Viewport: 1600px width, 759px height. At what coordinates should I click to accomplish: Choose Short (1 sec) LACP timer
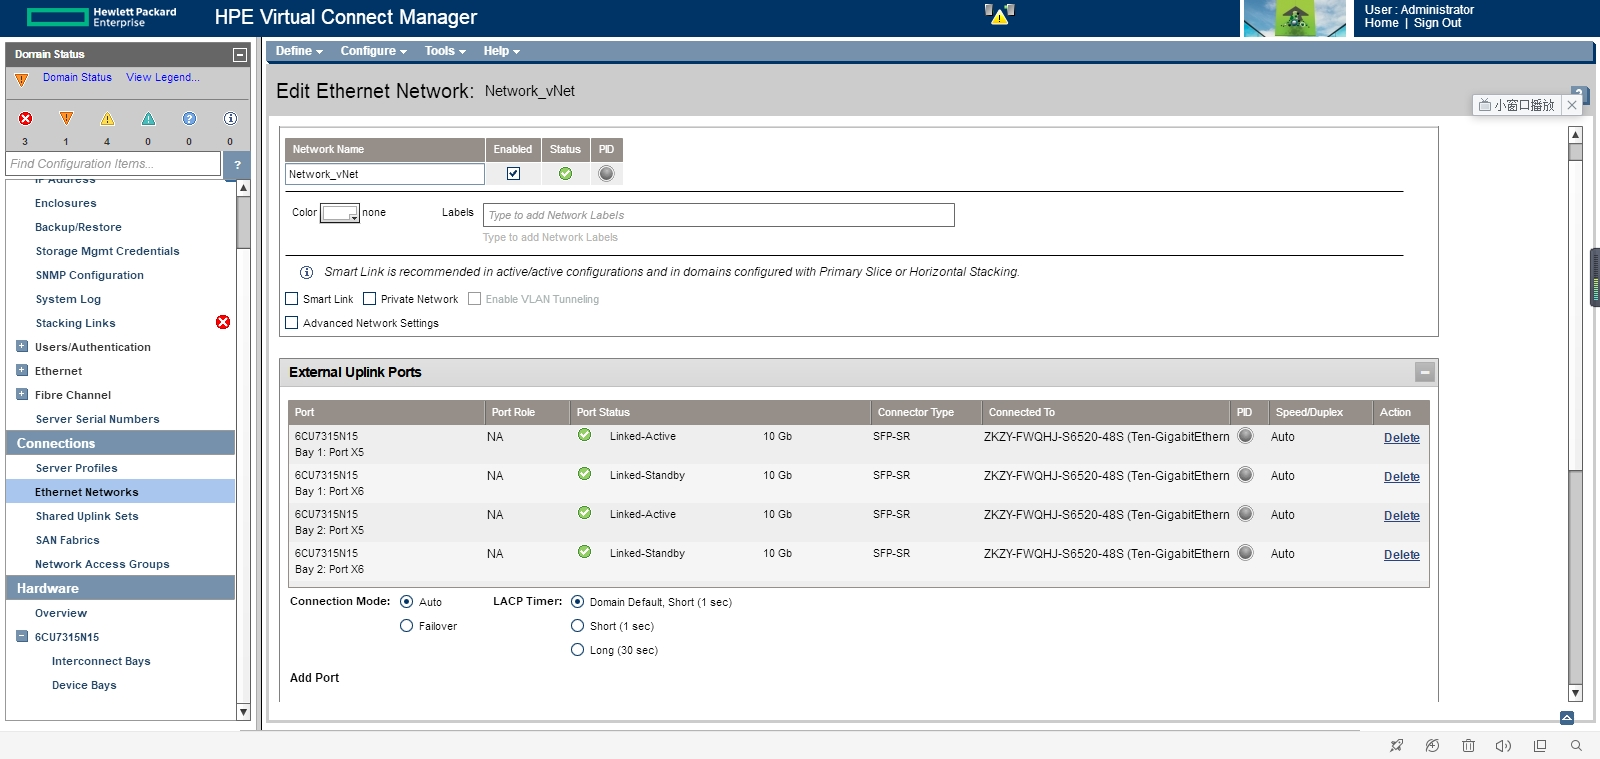tap(578, 626)
